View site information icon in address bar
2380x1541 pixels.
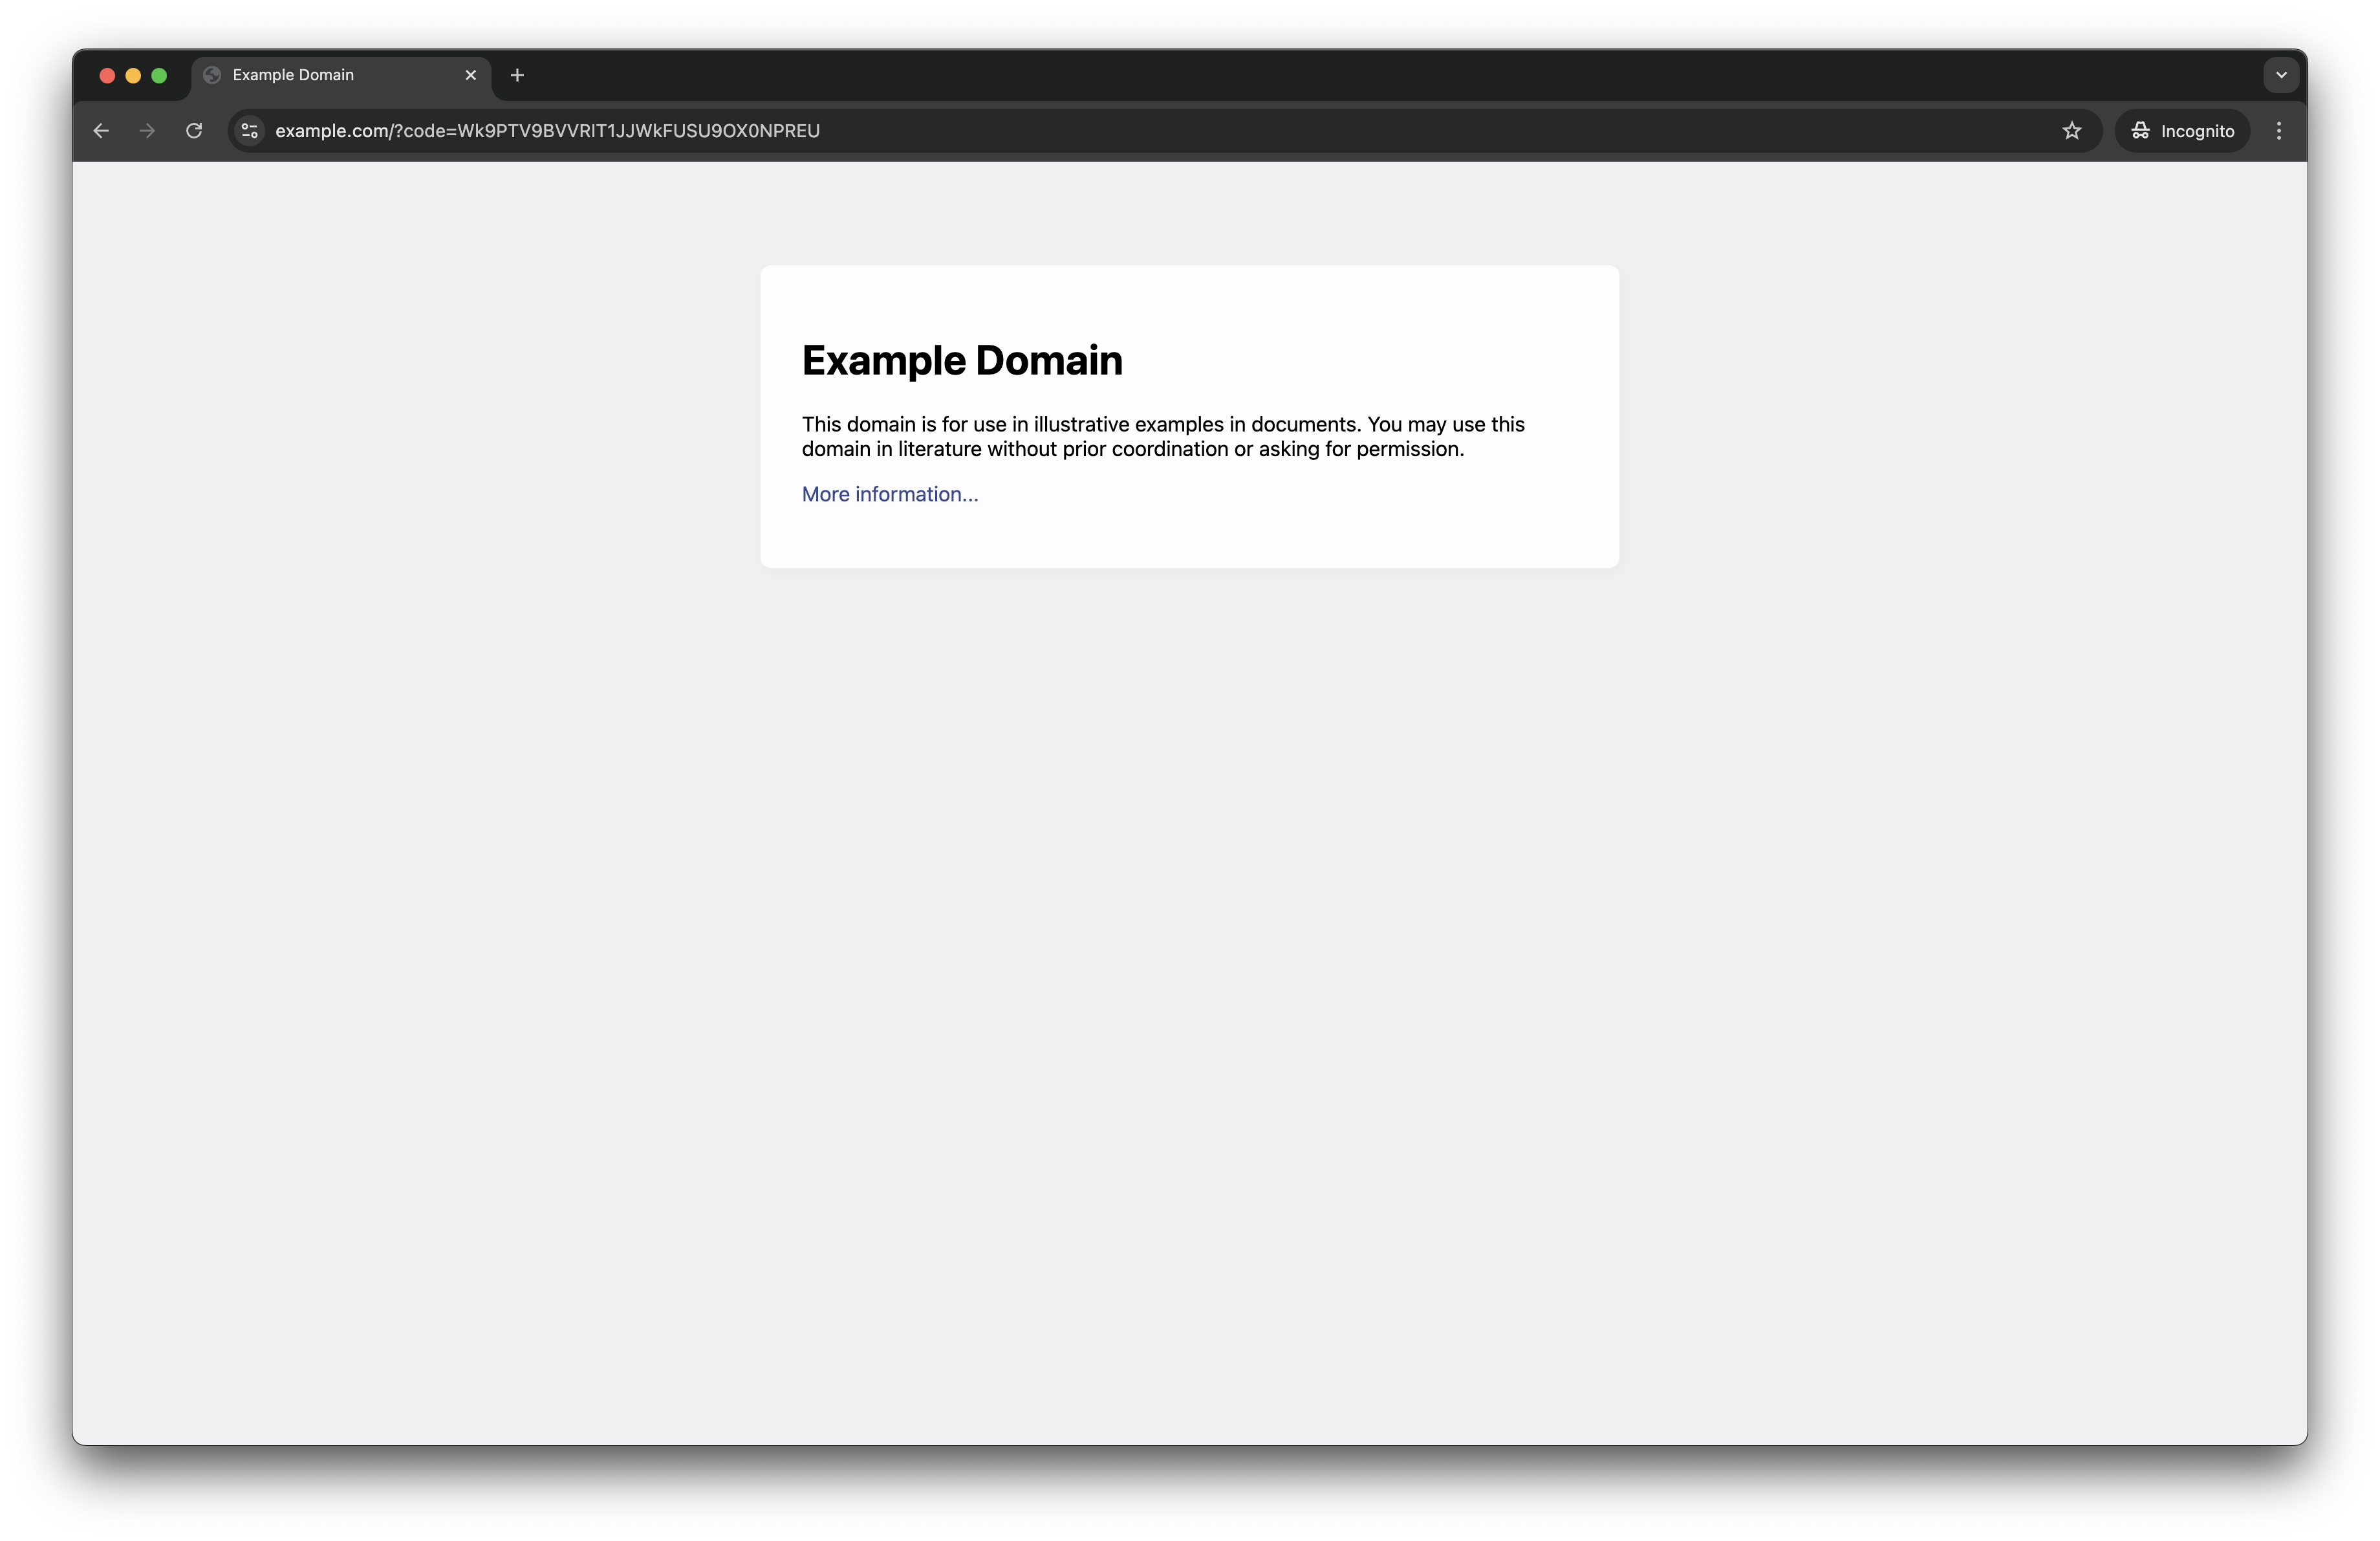pyautogui.click(x=250, y=131)
